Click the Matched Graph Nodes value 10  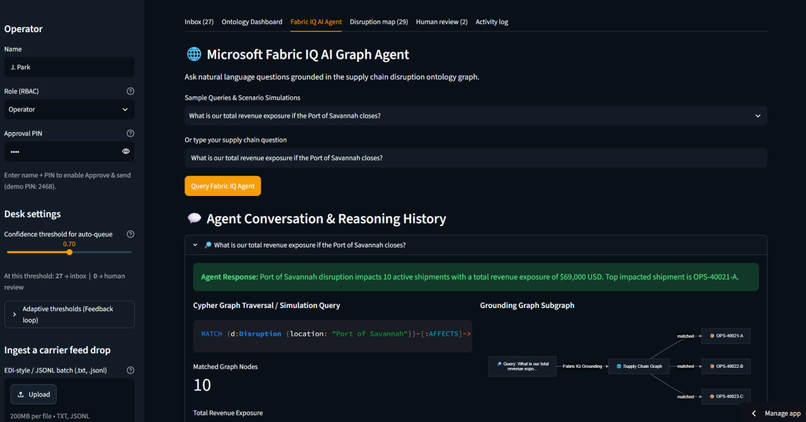[202, 385]
